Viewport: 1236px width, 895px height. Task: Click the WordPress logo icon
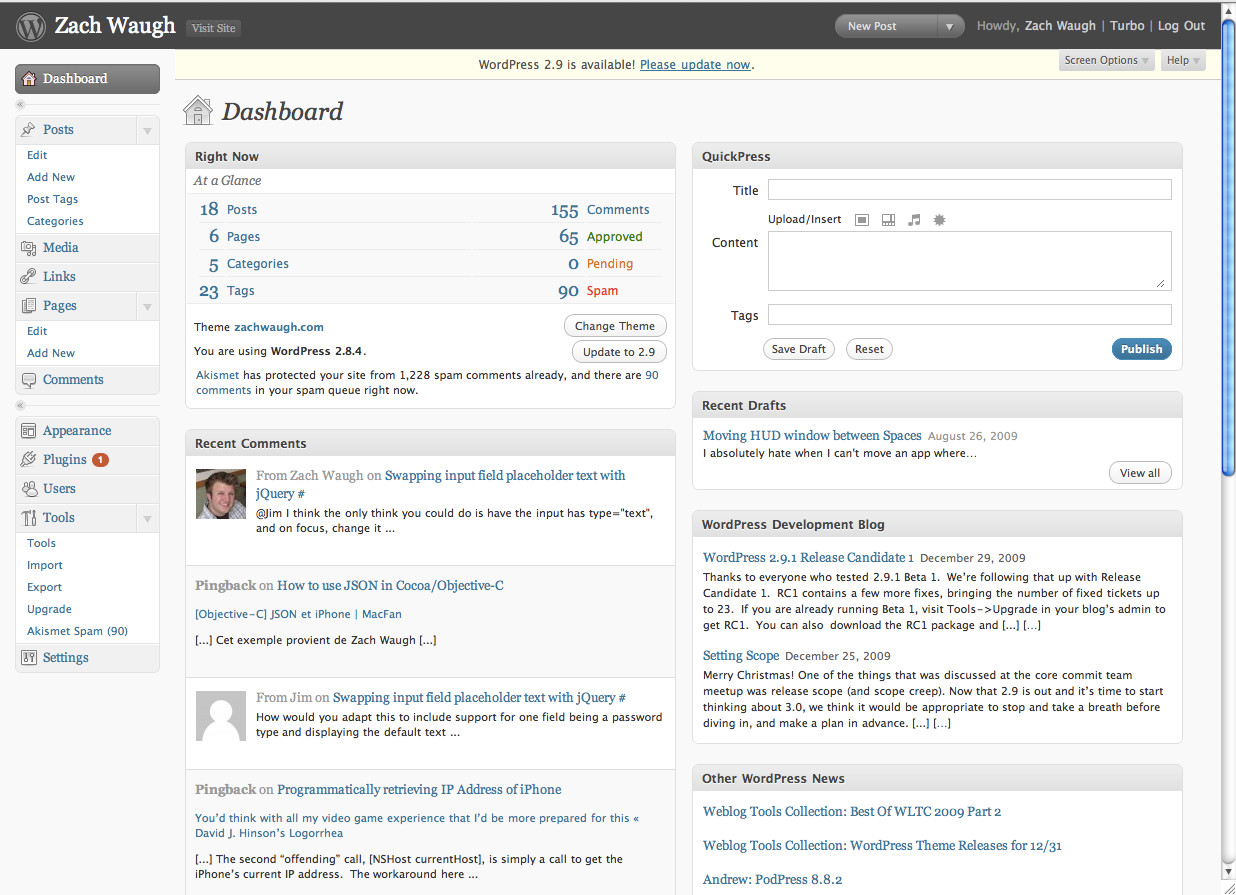point(31,26)
